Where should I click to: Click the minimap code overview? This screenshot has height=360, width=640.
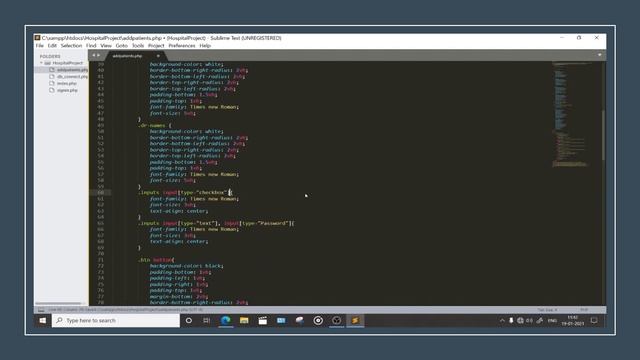pyautogui.click(x=572, y=114)
